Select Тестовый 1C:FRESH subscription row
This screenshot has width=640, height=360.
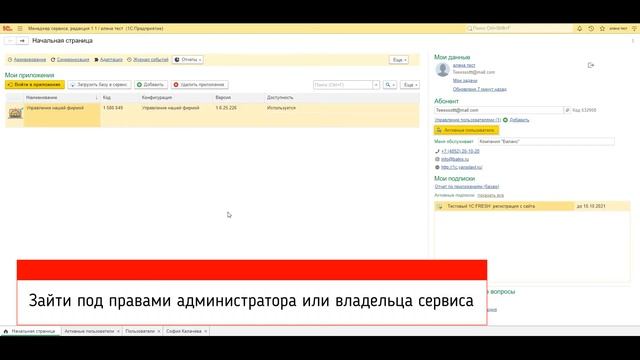point(532,206)
